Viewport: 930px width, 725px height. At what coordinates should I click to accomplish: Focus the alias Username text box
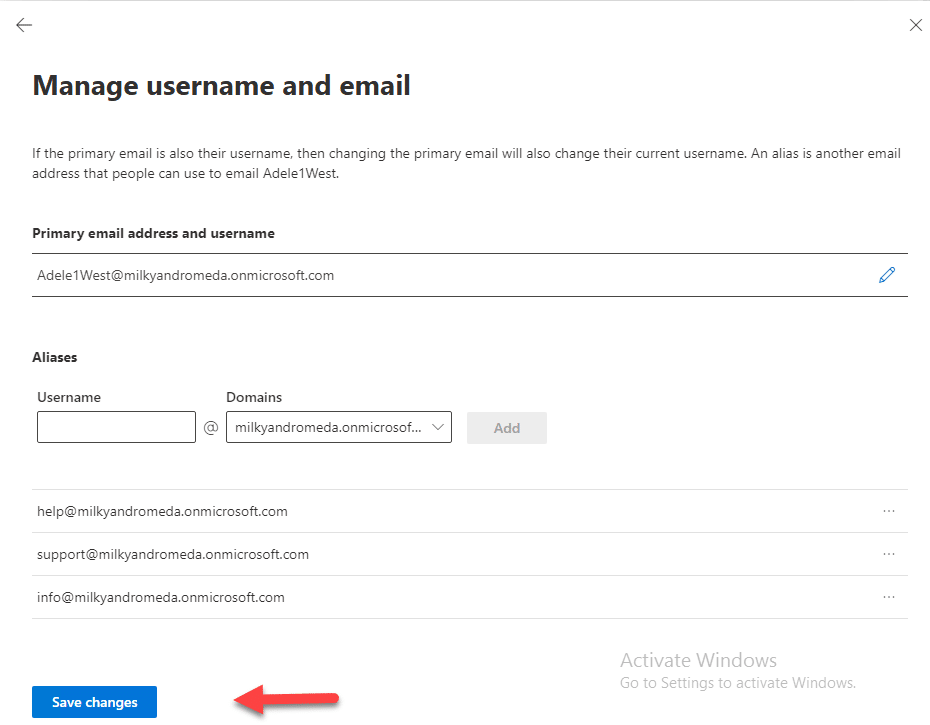tap(116, 427)
